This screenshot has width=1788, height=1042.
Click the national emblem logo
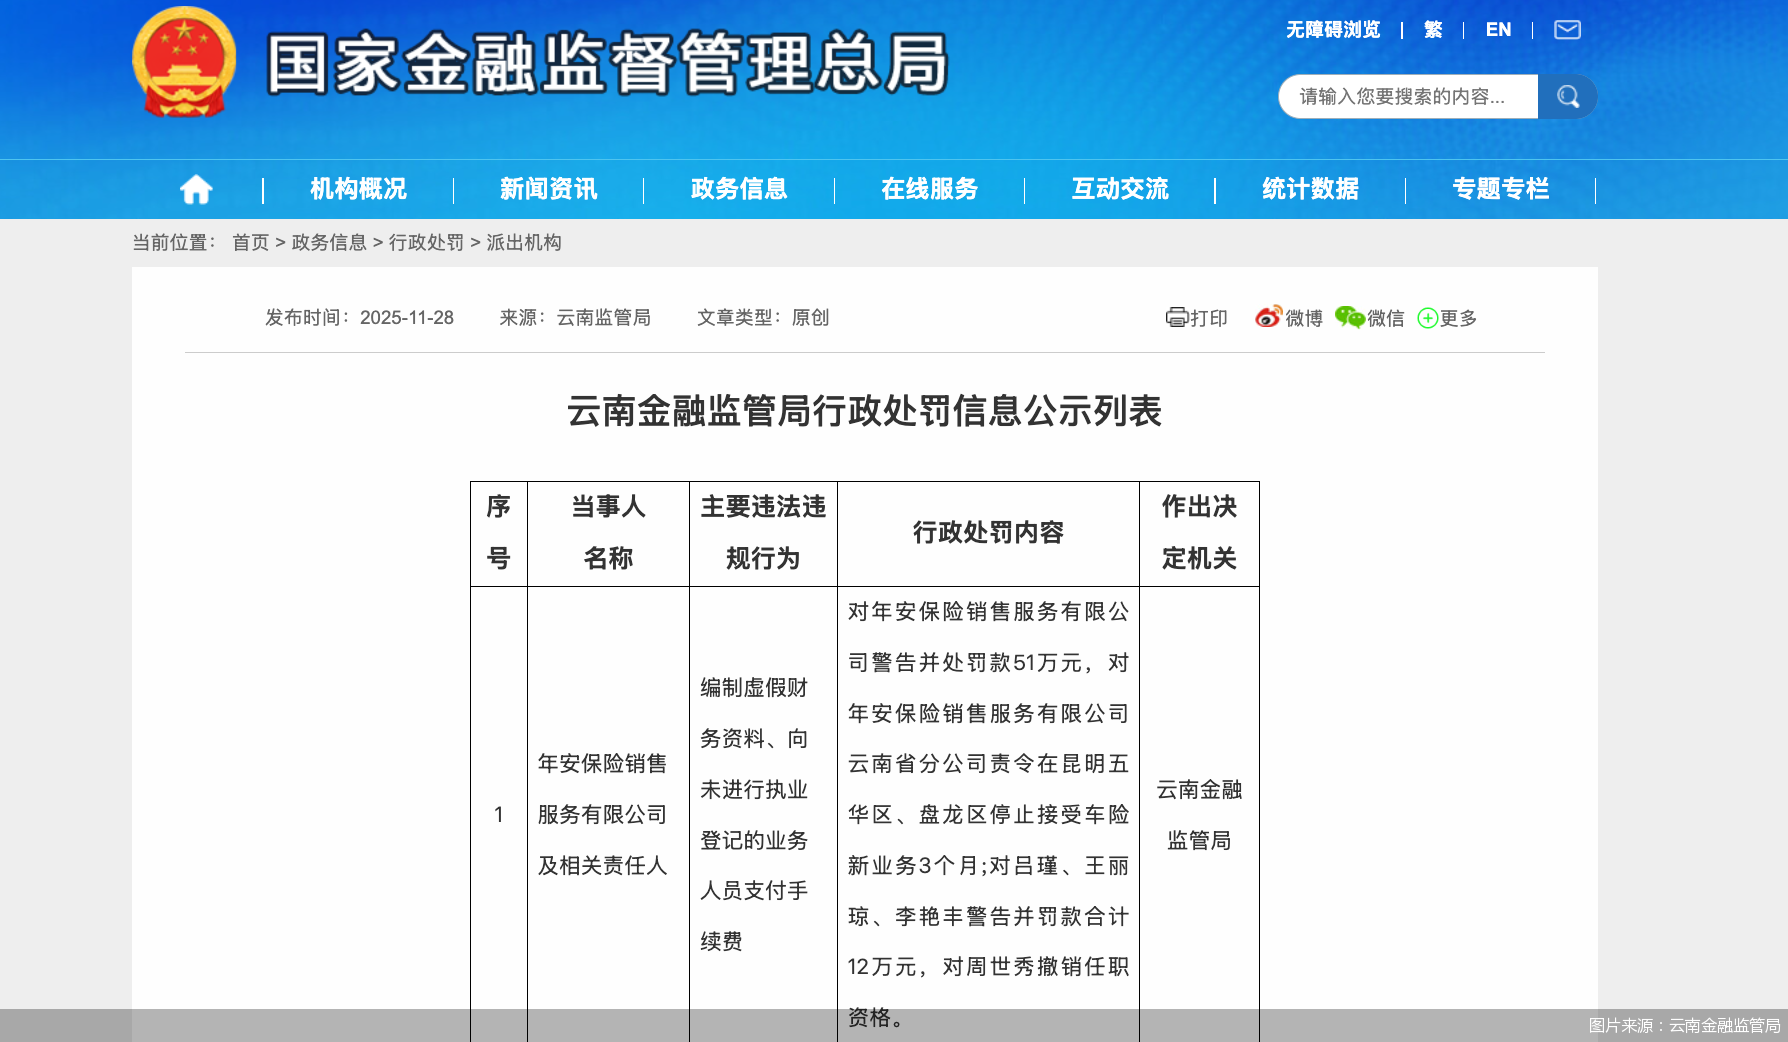(184, 62)
